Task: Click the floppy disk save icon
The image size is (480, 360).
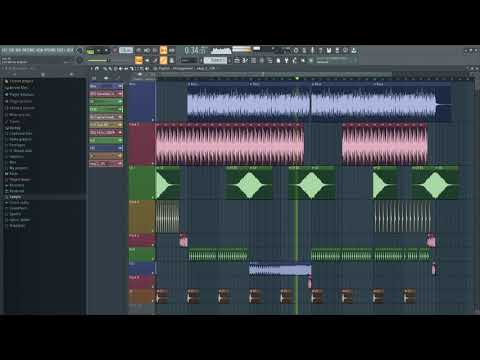Action: pyautogui.click(x=329, y=51)
